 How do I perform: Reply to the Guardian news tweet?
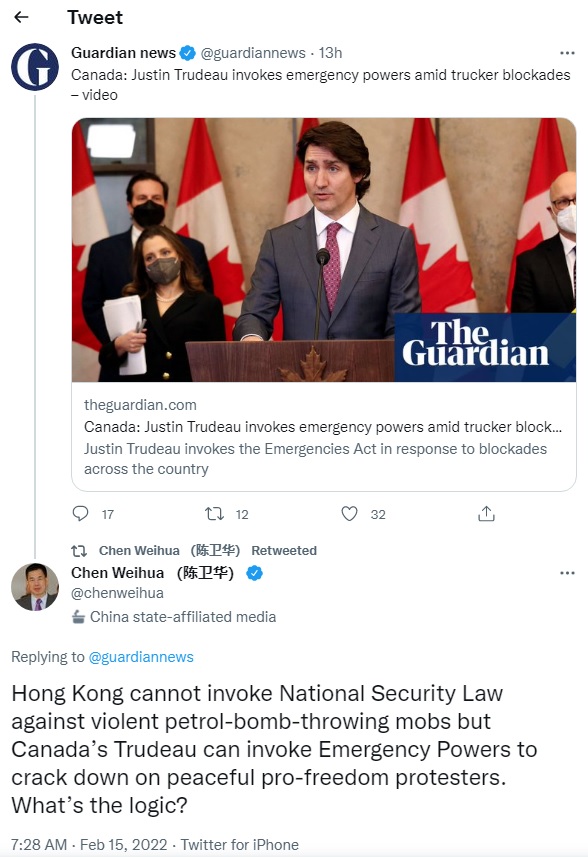point(80,514)
